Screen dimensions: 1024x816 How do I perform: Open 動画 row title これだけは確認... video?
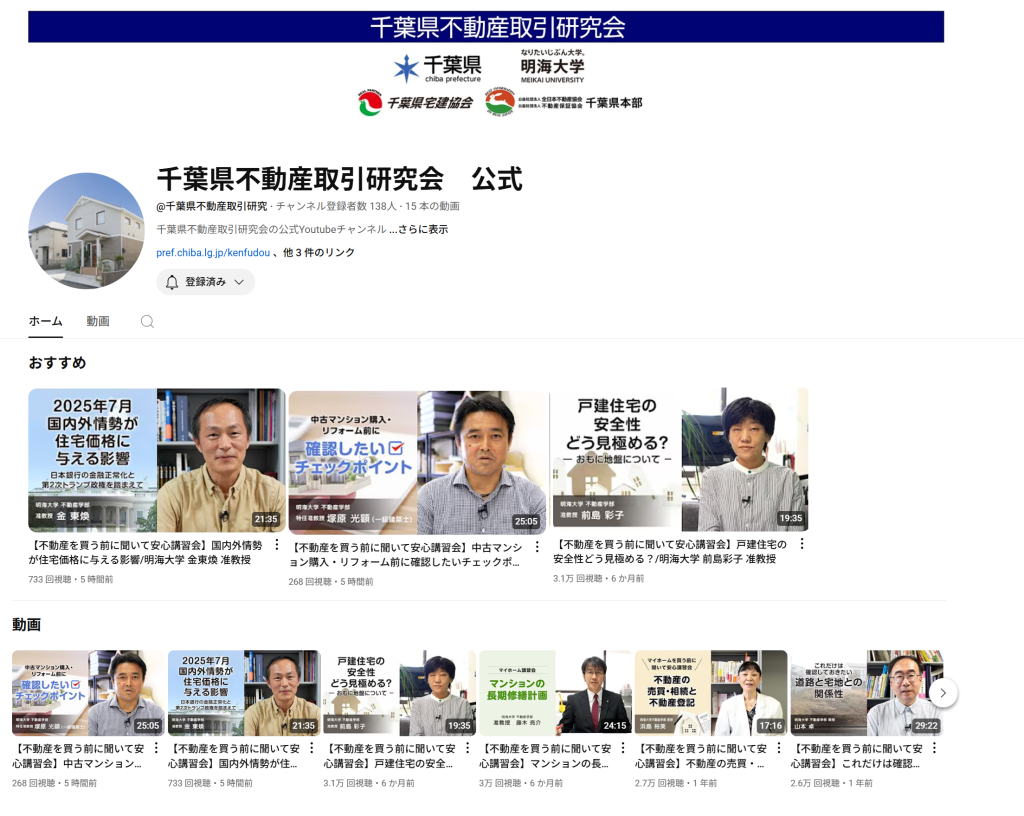pyautogui.click(x=857, y=756)
